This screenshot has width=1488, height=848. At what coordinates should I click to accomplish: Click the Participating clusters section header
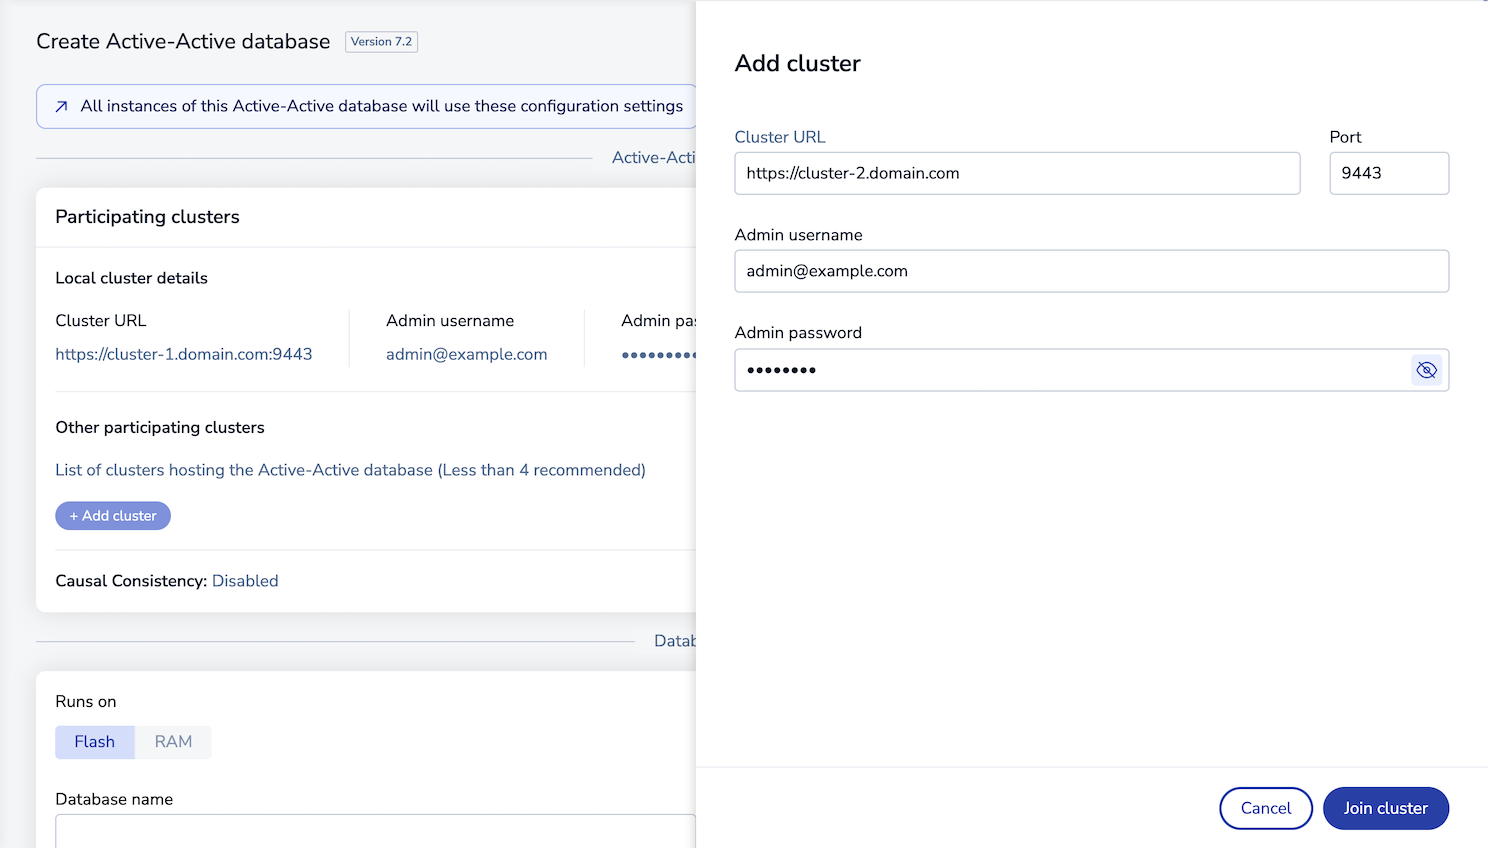click(147, 217)
